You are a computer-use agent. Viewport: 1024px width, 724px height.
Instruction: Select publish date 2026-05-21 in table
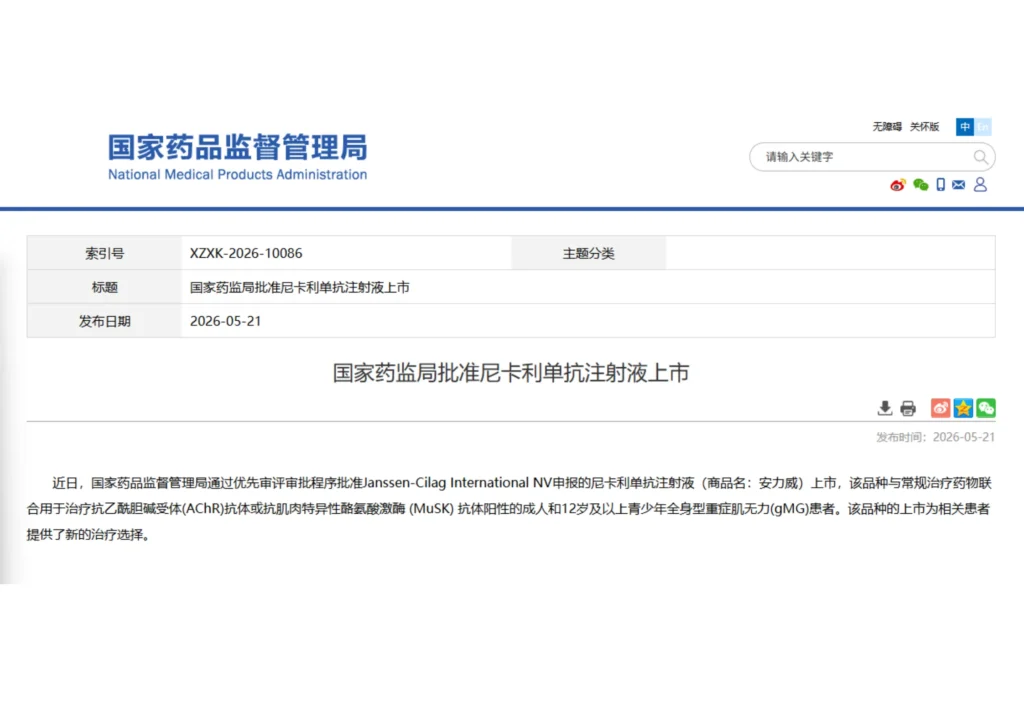tap(225, 321)
